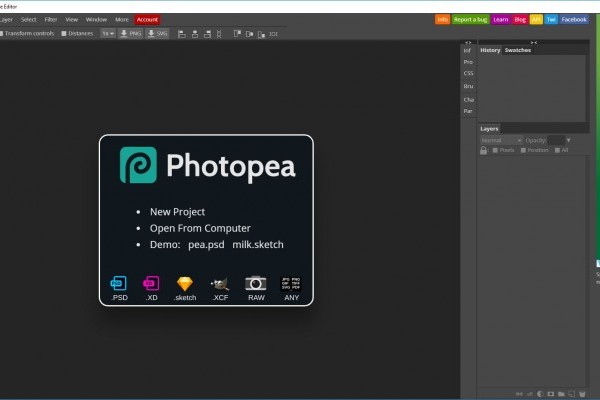Open the 1x export scale dropdown
This screenshot has height=400, width=600.
[x=108, y=34]
